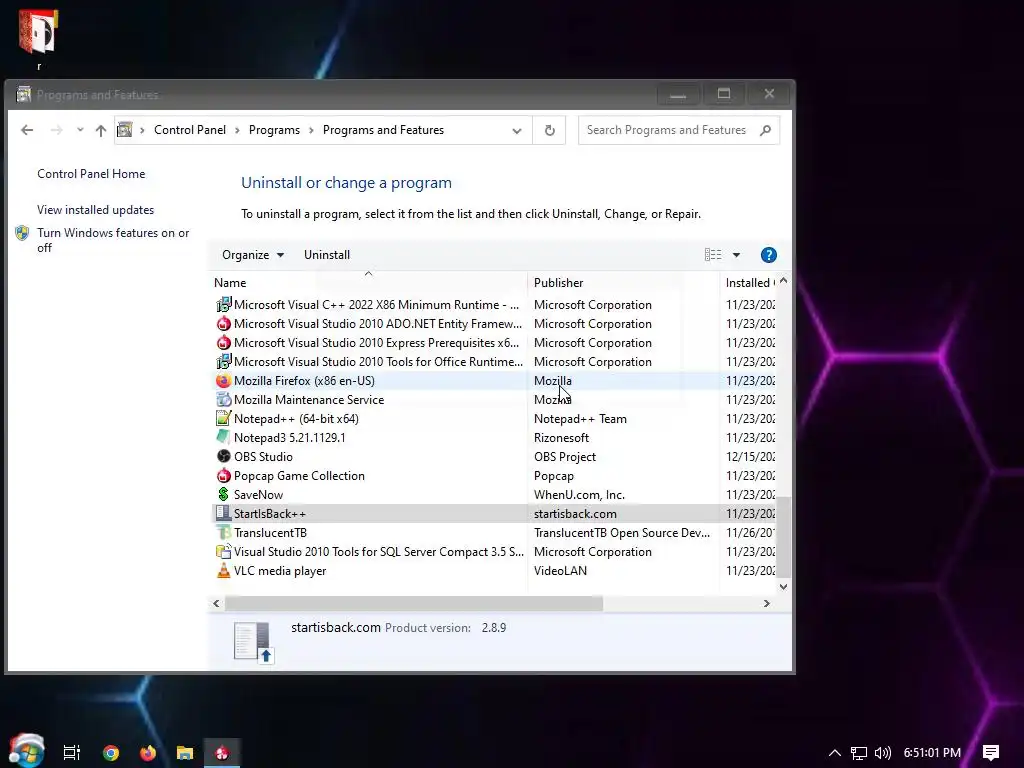This screenshot has height=768, width=1024.
Task: Select Visual Studio 2010 ADO.NET Entity Framework icon
Action: (x=223, y=323)
